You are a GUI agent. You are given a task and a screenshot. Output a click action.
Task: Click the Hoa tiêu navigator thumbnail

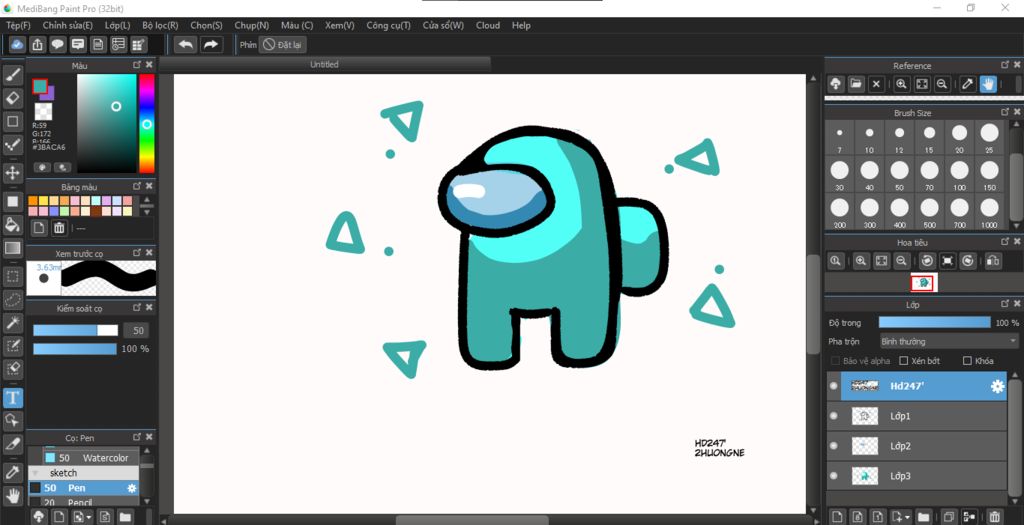point(923,283)
